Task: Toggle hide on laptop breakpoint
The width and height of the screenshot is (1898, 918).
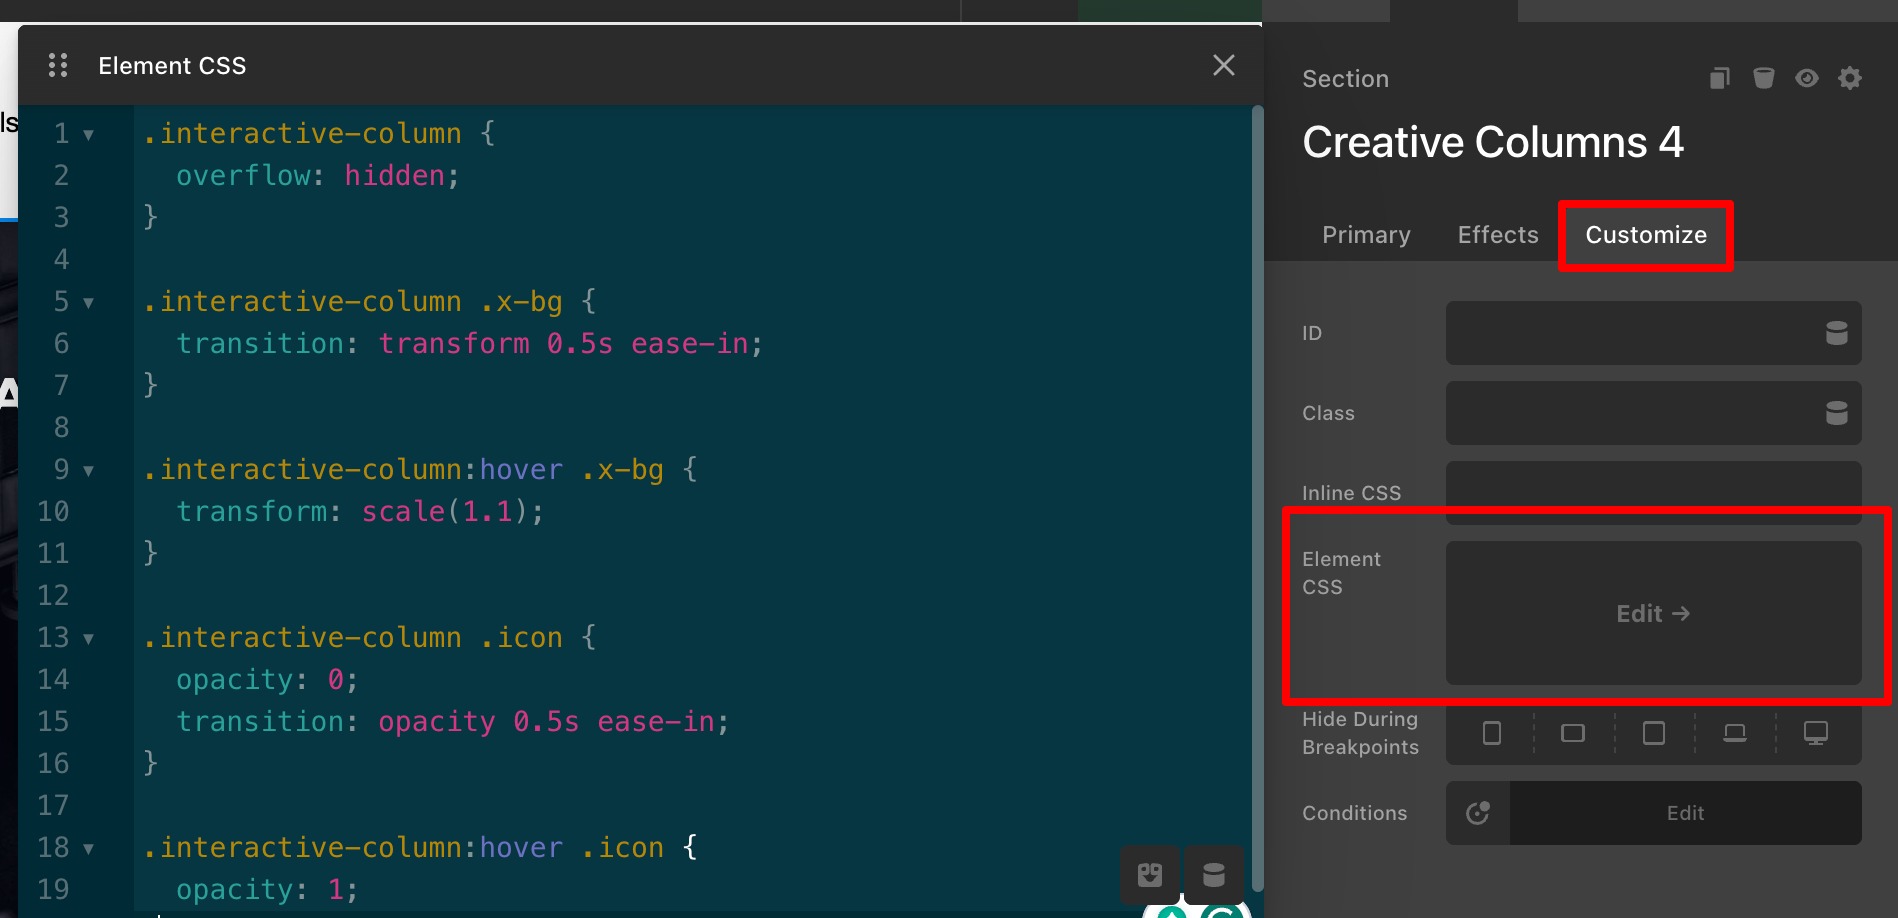Action: coord(1734,733)
